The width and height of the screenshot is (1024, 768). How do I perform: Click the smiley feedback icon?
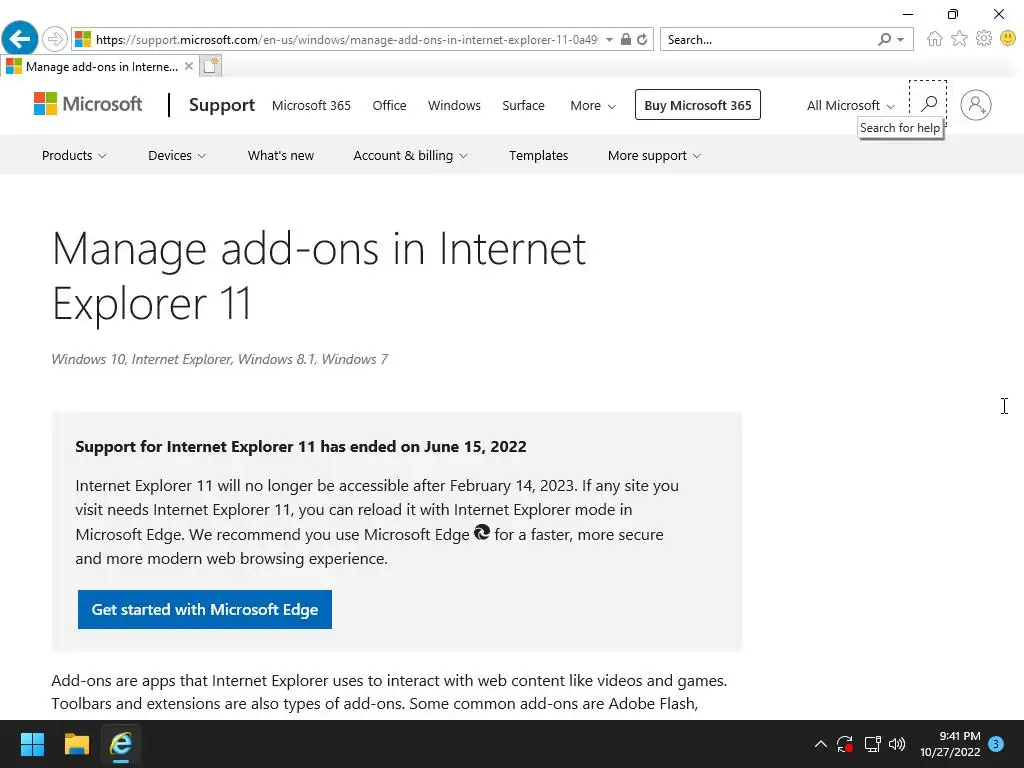click(1008, 39)
